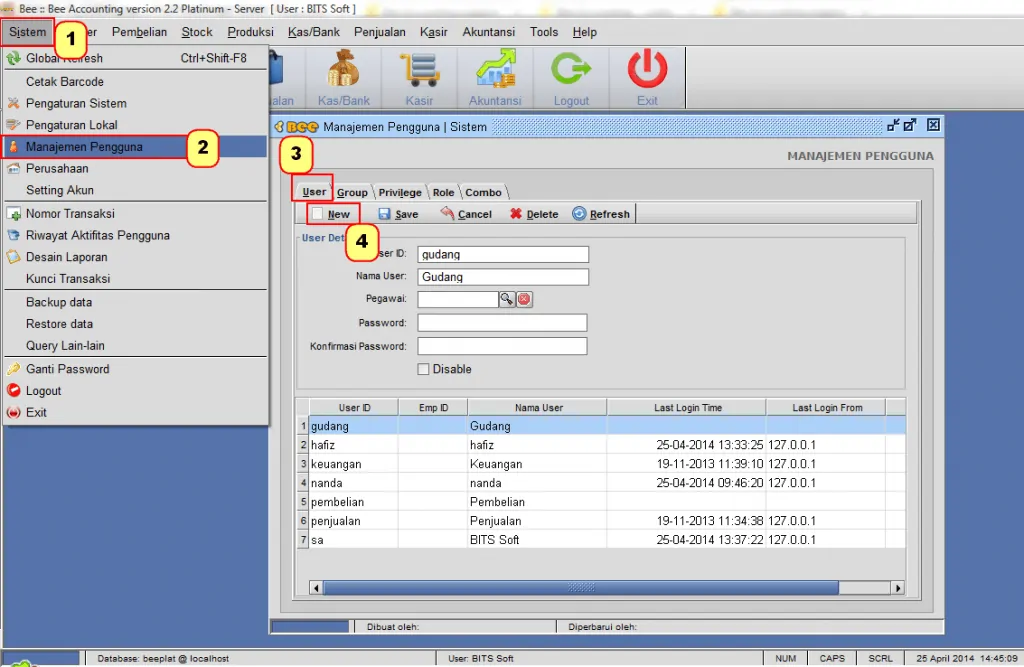This screenshot has width=1024, height=667.
Task: Choose Kunci Transaksi menu entry
Action: pos(135,278)
